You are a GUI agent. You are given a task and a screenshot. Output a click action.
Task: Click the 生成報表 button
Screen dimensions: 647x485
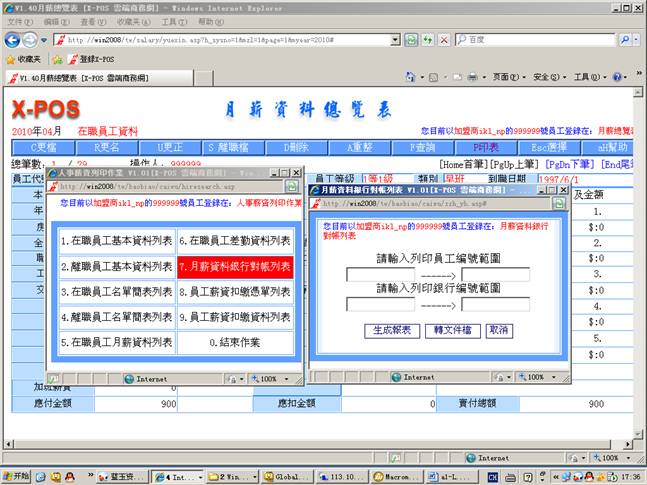tap(393, 330)
